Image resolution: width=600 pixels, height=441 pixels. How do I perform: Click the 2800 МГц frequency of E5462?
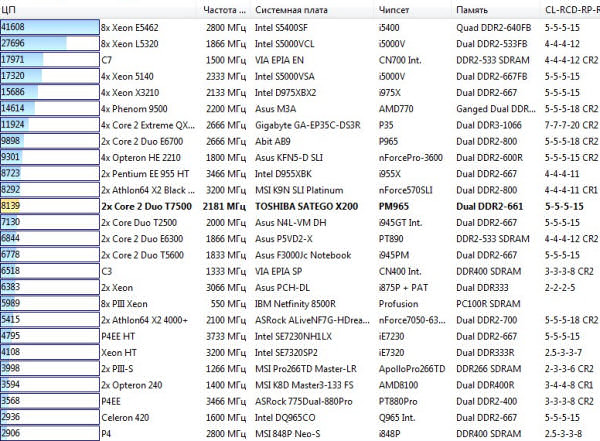pos(226,28)
